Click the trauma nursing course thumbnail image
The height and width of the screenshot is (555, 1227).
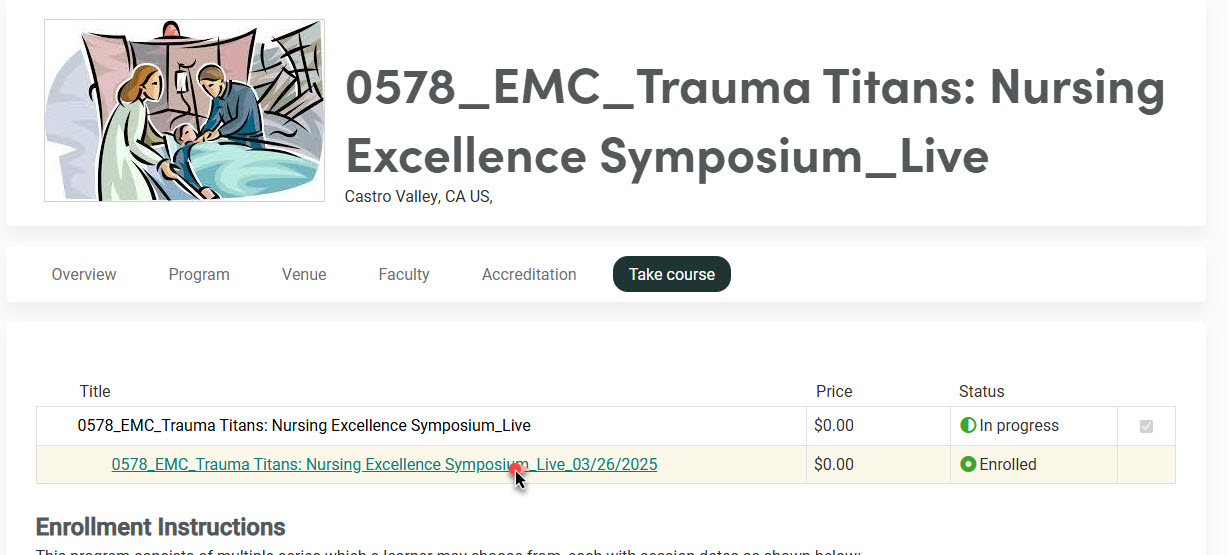pos(184,110)
